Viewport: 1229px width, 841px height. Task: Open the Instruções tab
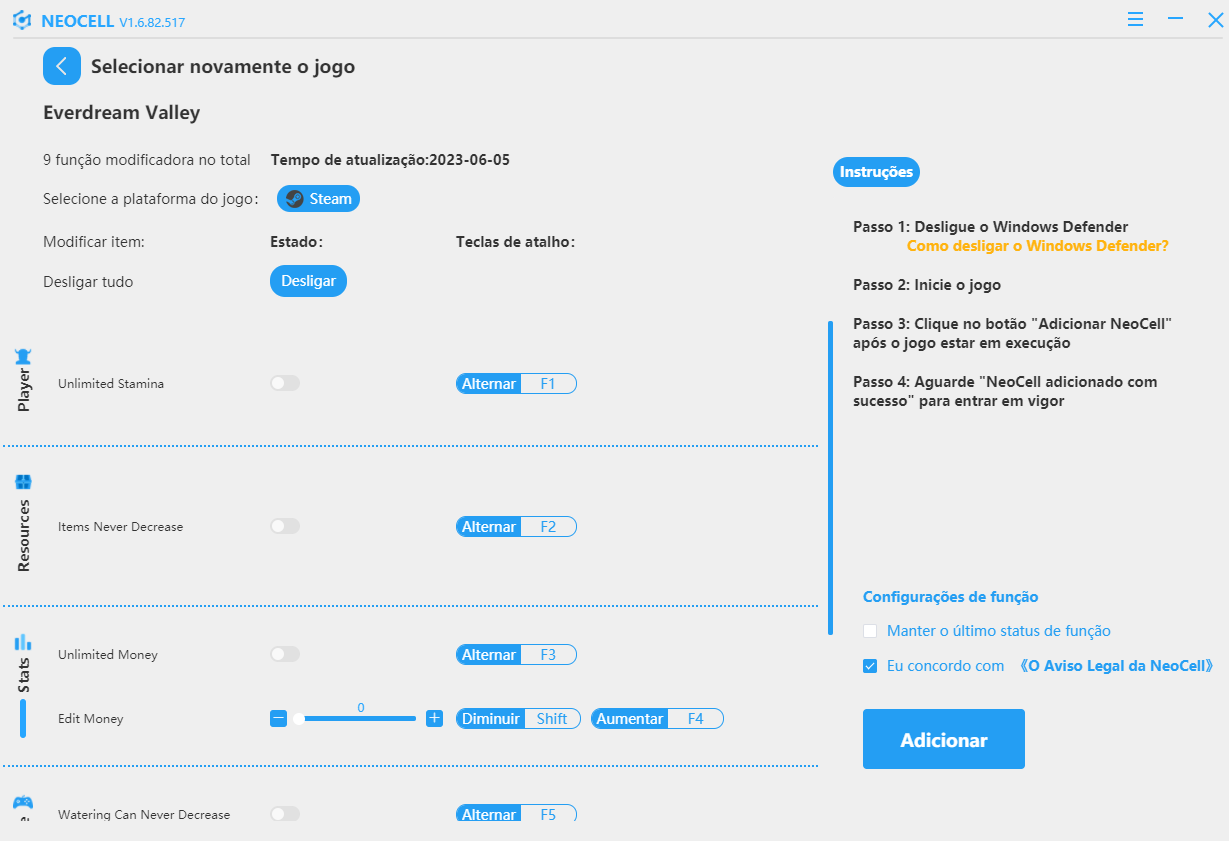tap(876, 172)
